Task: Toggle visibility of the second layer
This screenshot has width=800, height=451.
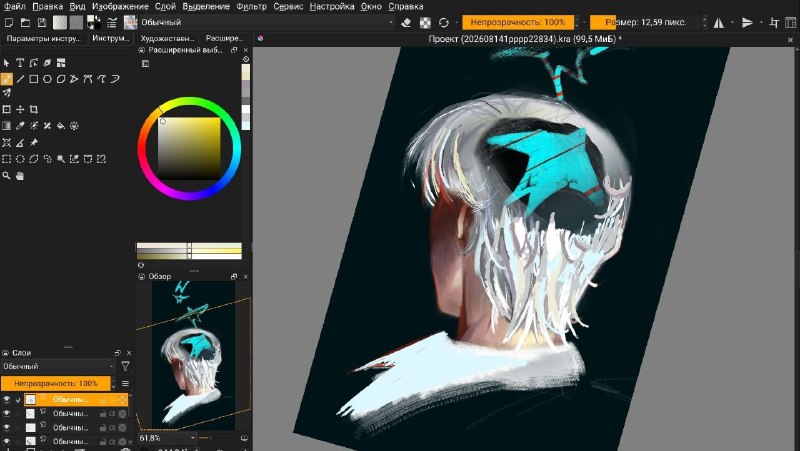Action: click(6, 413)
